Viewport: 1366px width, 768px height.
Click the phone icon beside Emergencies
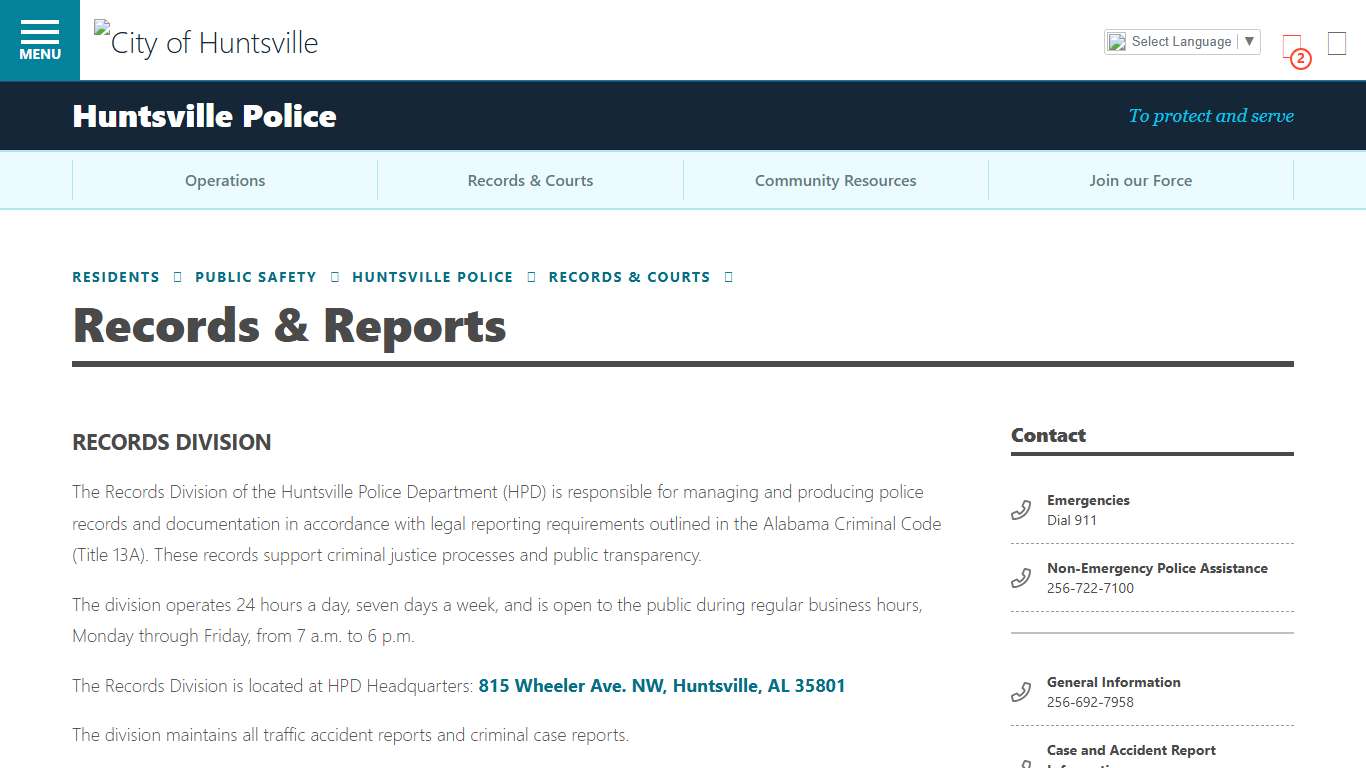pyautogui.click(x=1020, y=509)
